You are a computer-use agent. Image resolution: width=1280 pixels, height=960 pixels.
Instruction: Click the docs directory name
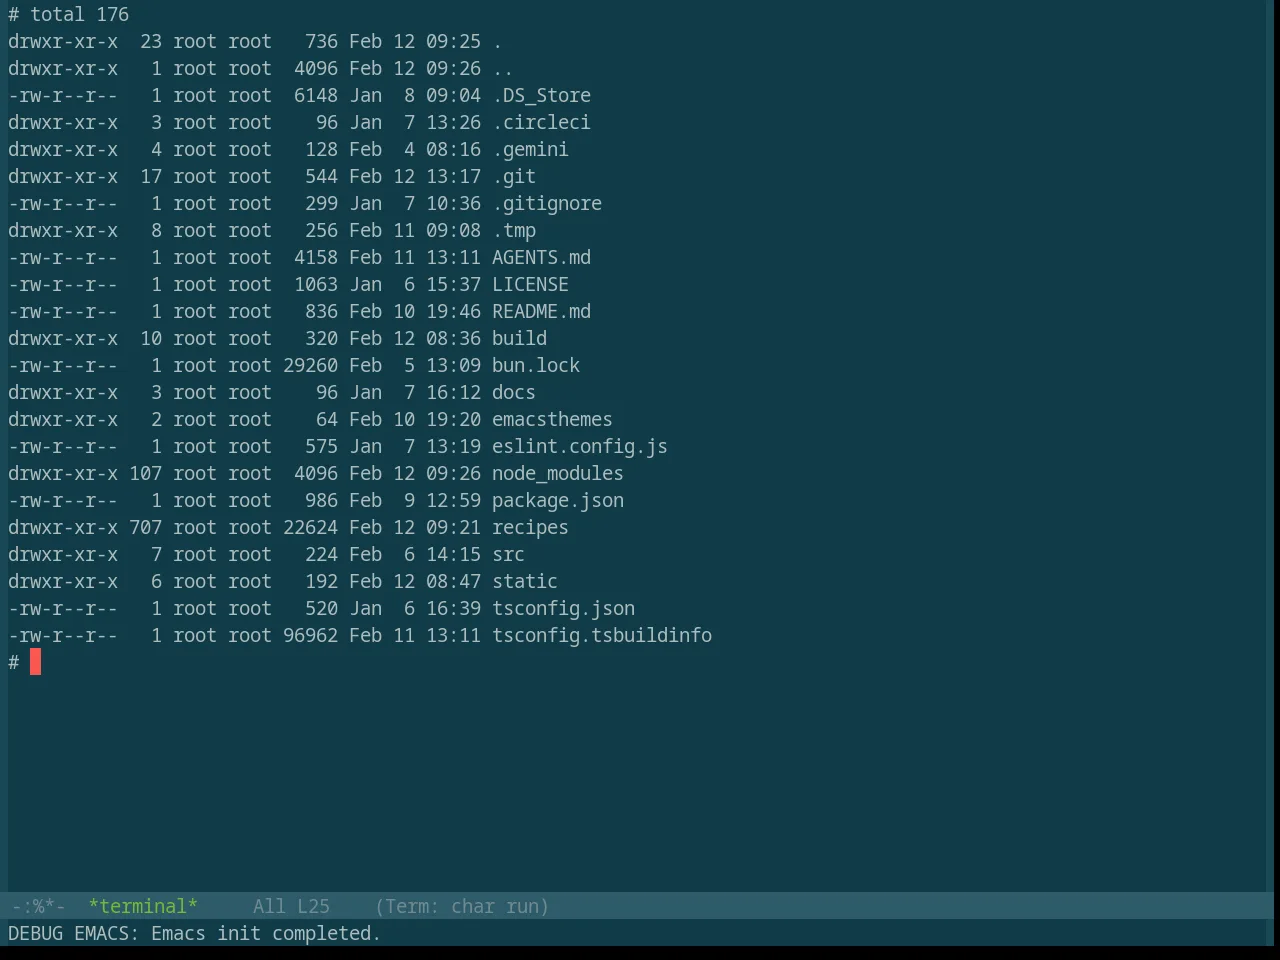514,392
